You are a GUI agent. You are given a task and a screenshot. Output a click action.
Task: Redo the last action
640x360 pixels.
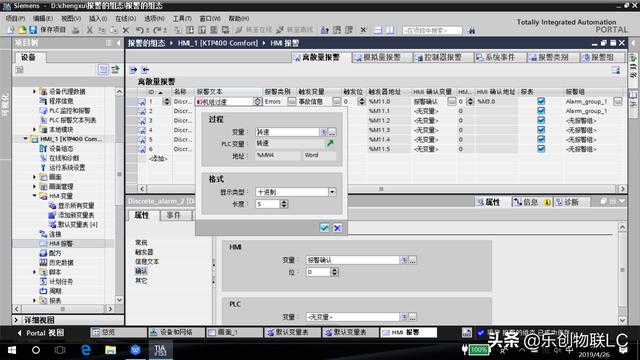tap(157, 30)
